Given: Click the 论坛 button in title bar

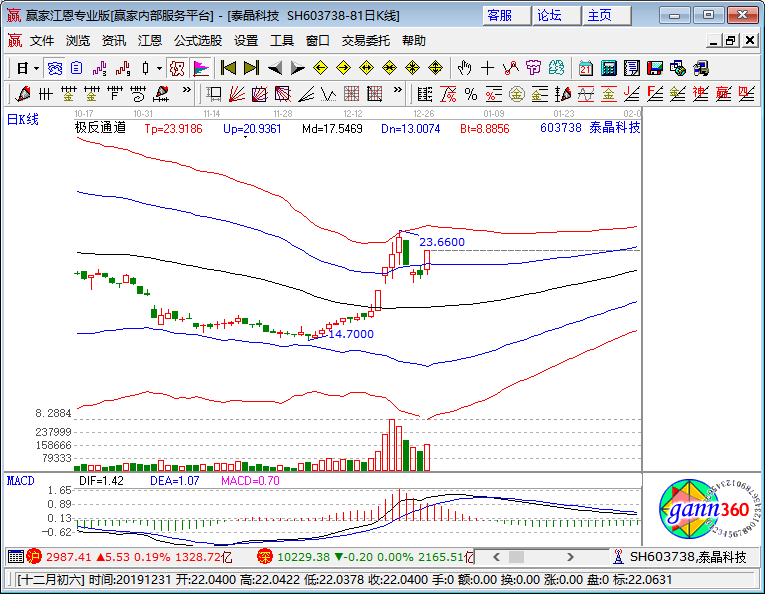Looking at the screenshot, I should click(x=556, y=16).
